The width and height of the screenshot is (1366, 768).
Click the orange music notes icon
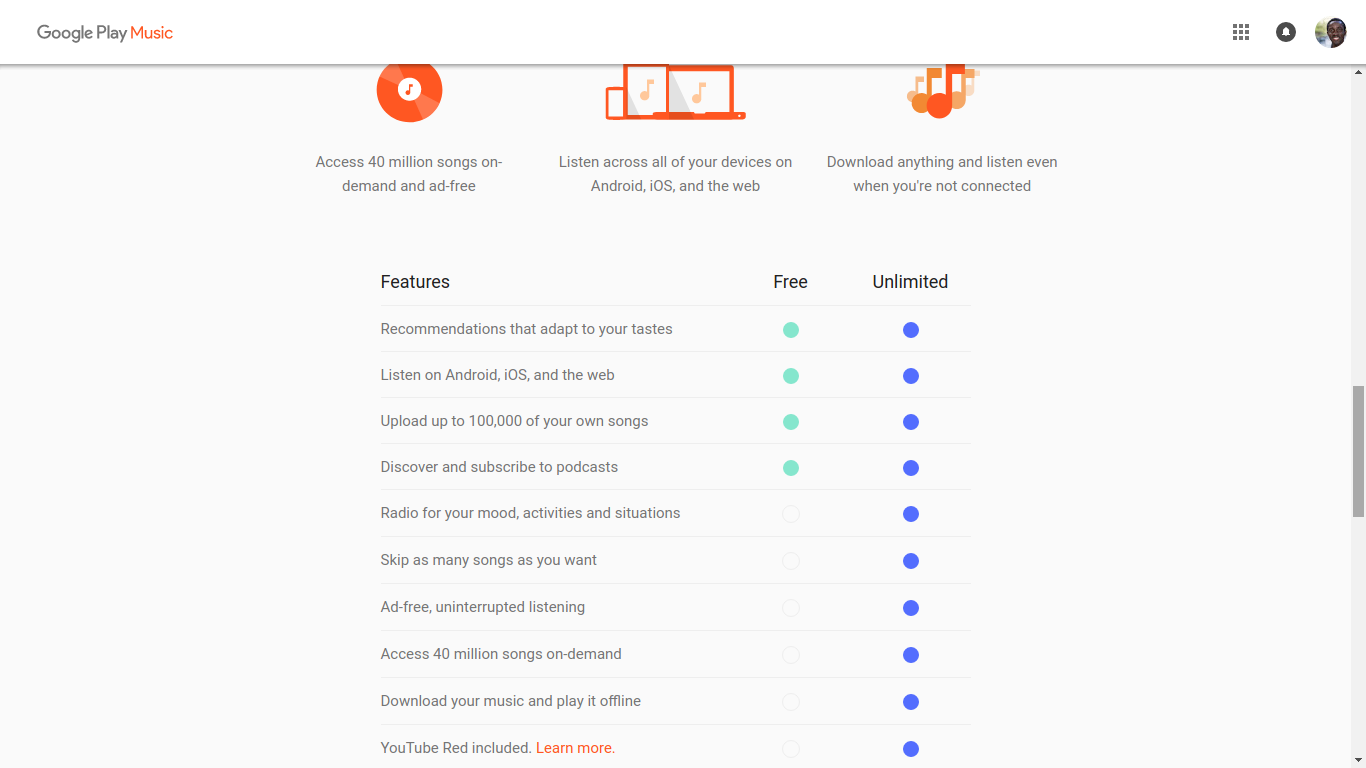tap(942, 92)
